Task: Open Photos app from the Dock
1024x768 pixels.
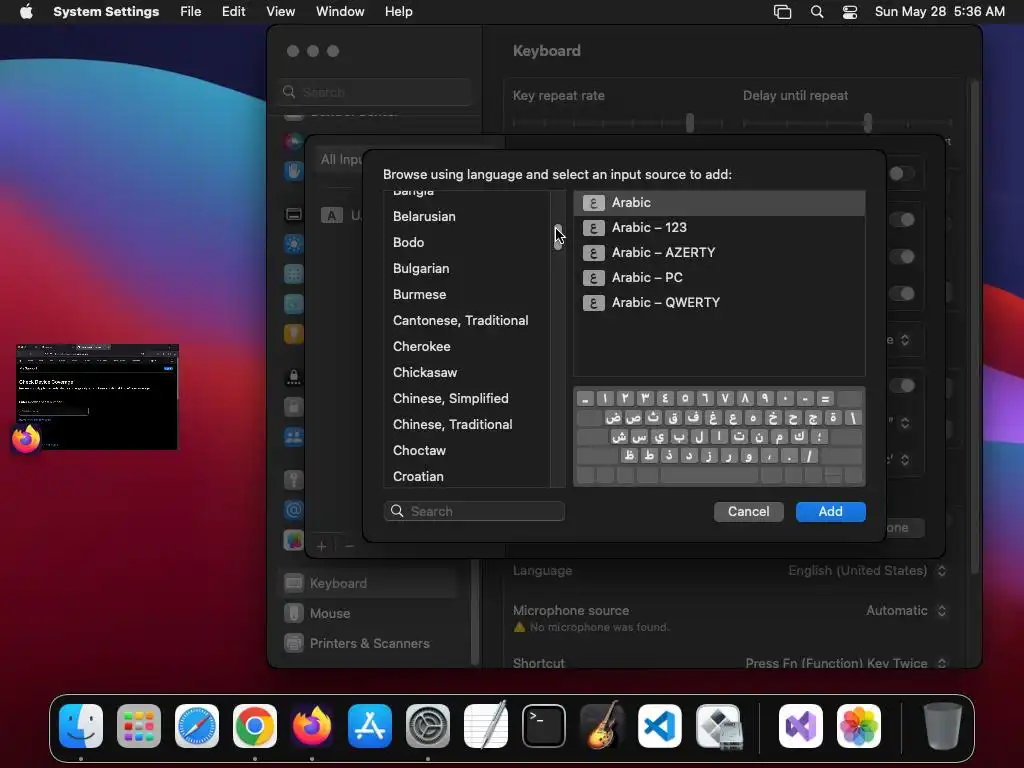Action: (x=859, y=726)
